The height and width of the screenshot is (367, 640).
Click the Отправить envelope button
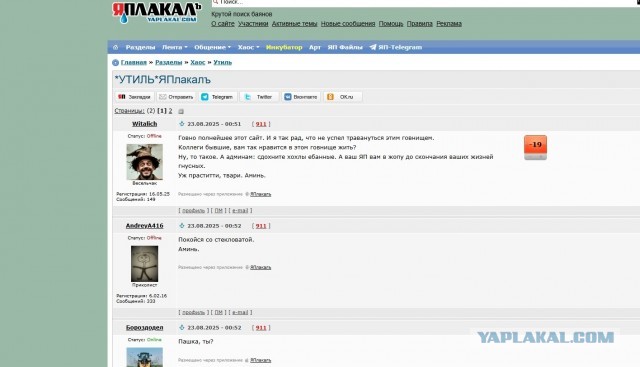(x=176, y=97)
